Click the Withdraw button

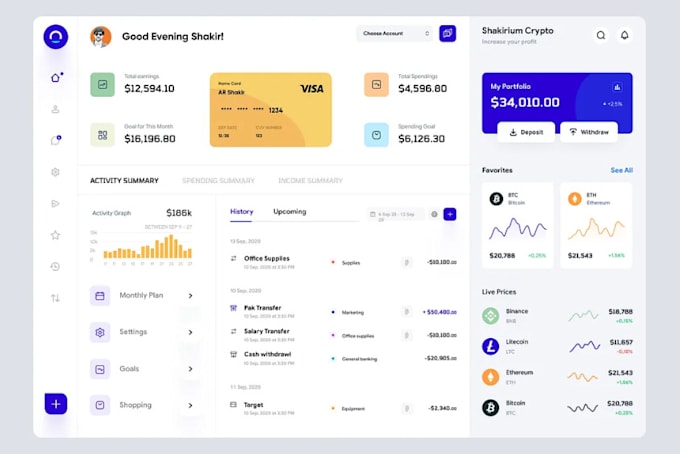[589, 132]
